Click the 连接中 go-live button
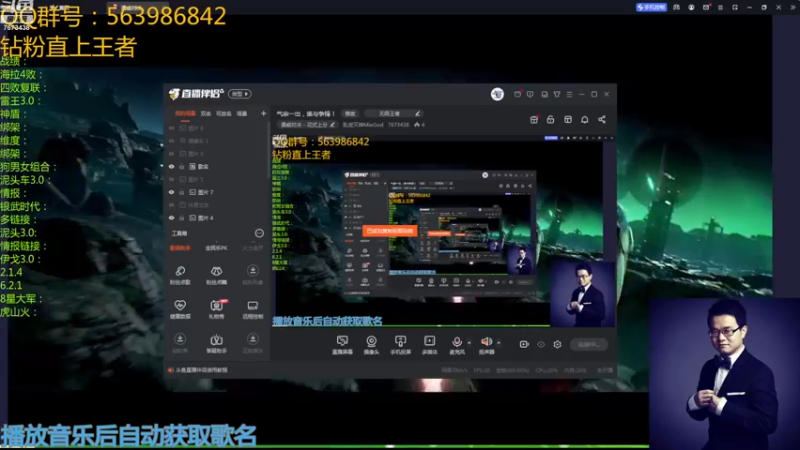 (x=589, y=344)
